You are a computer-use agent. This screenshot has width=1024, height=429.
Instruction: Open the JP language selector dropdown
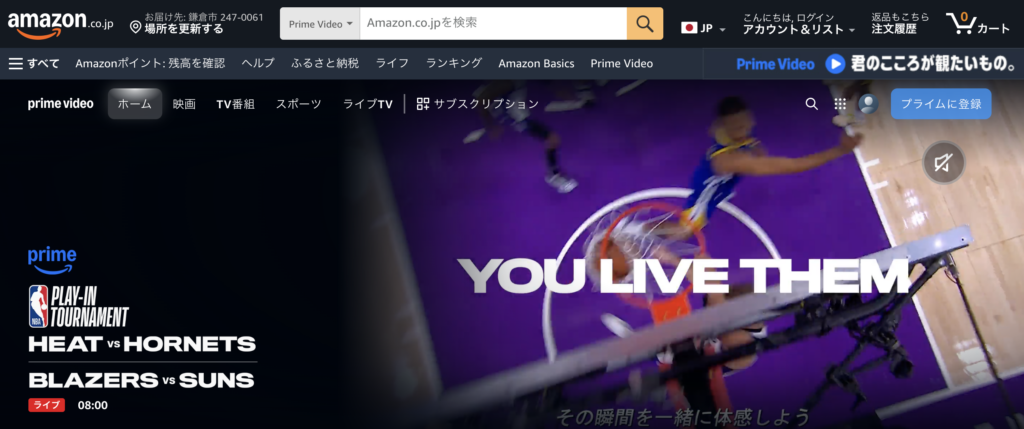(703, 27)
